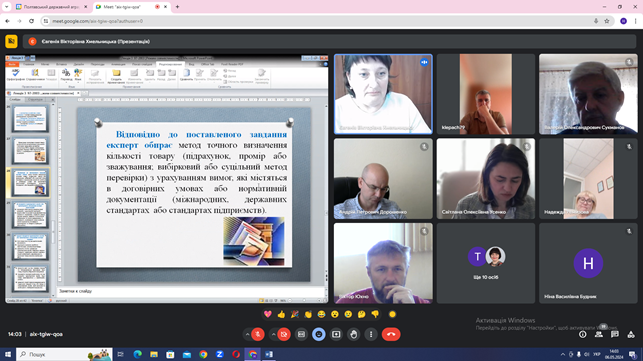Turn on the camera in Meet toolbar

[x=284, y=334]
